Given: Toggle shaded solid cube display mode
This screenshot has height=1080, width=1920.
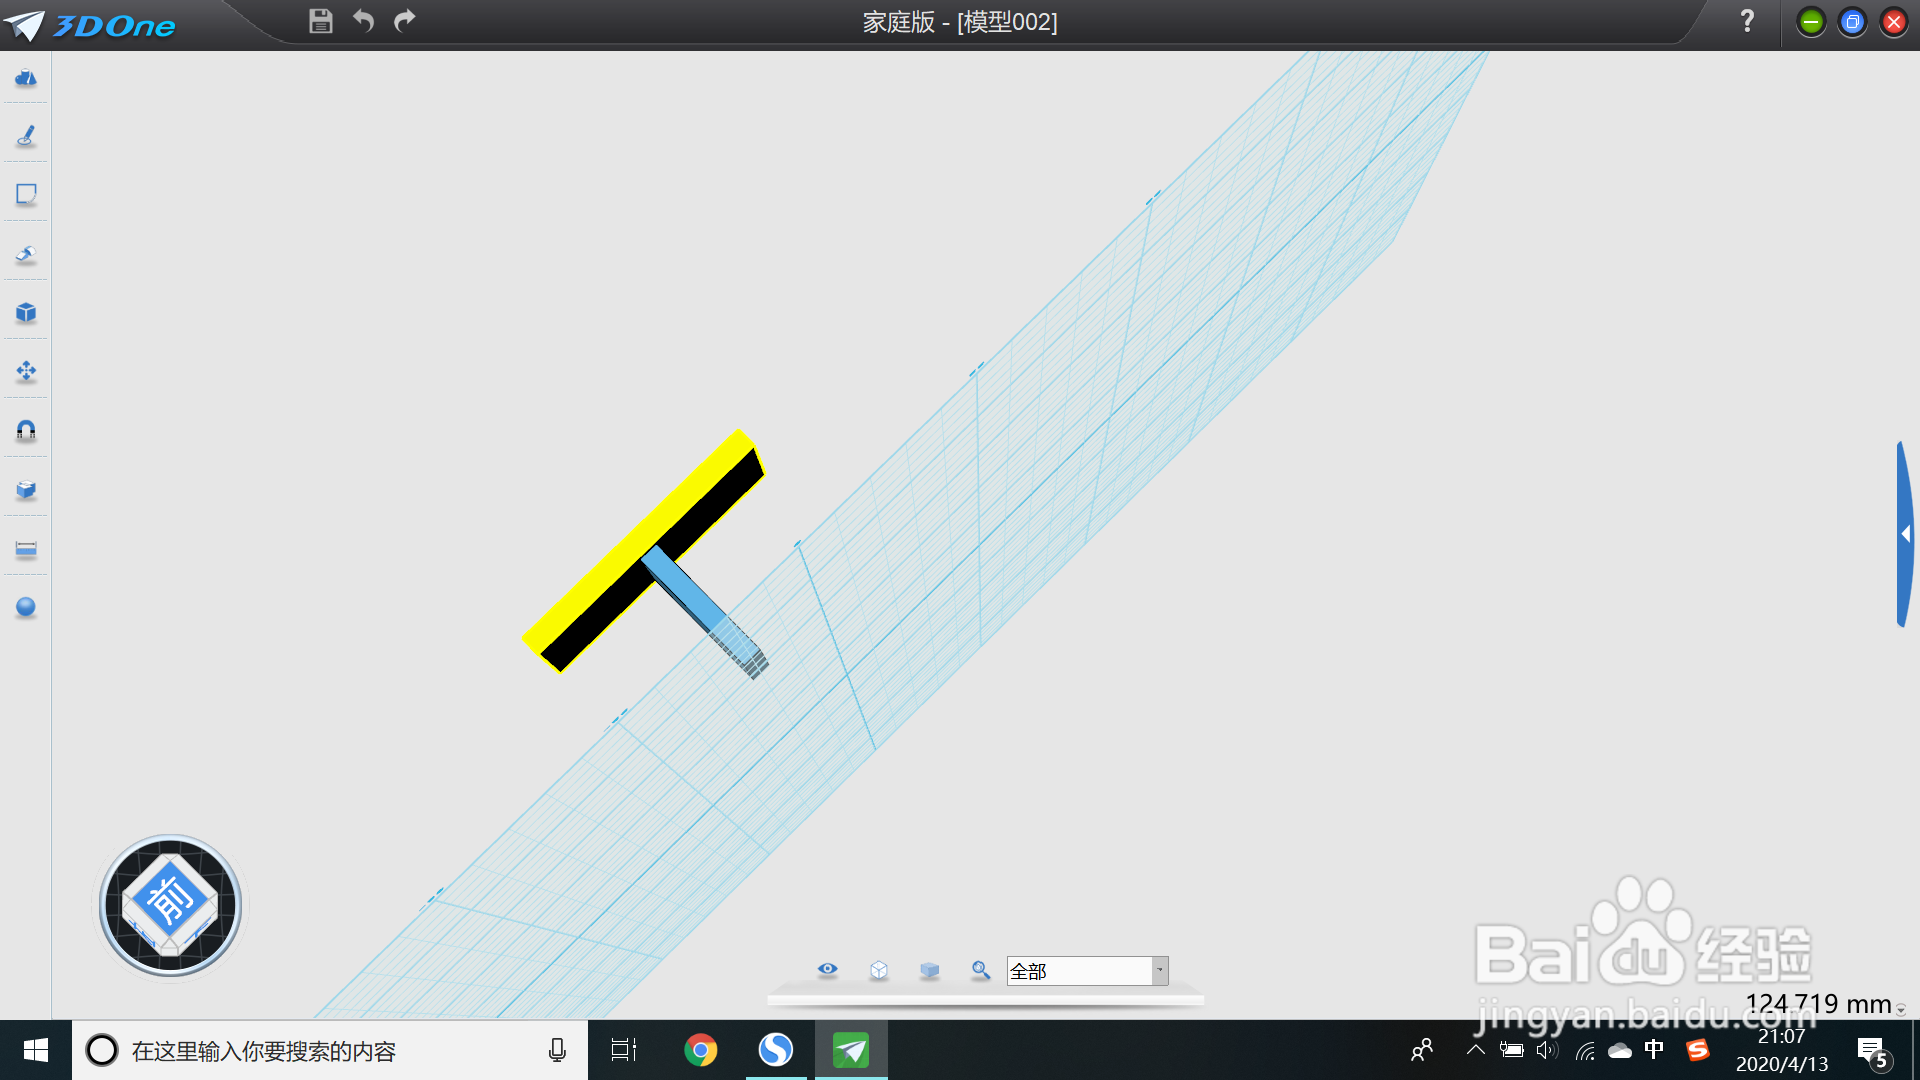Looking at the screenshot, I should click(930, 970).
